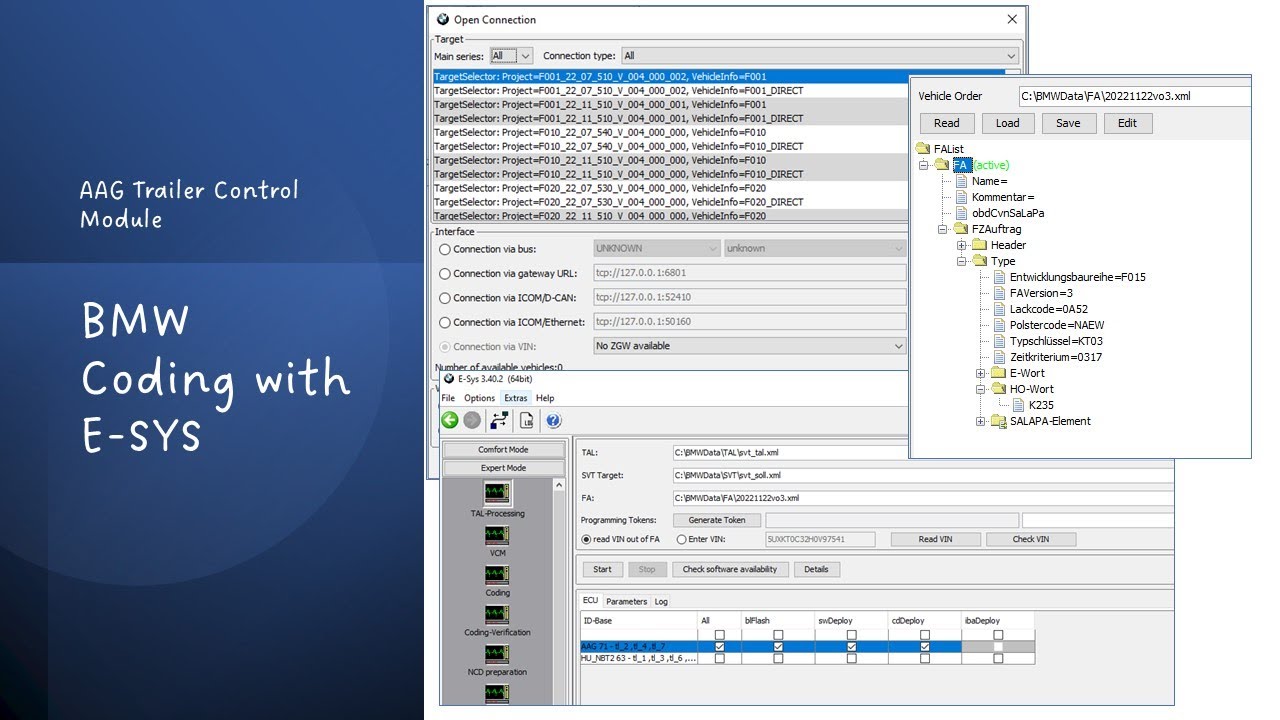Click the Header folder icon
Screen dimensions: 1280x720
click(980, 245)
